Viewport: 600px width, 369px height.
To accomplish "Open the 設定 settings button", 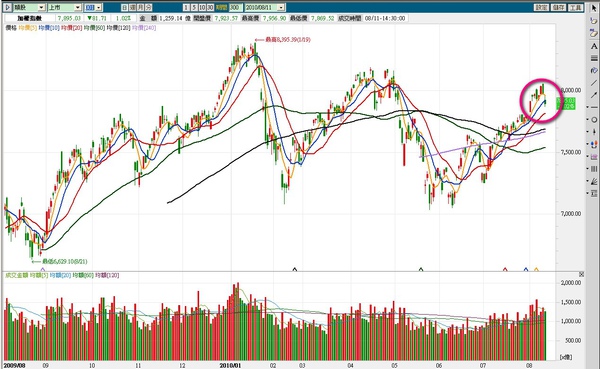I will pyautogui.click(x=542, y=7).
